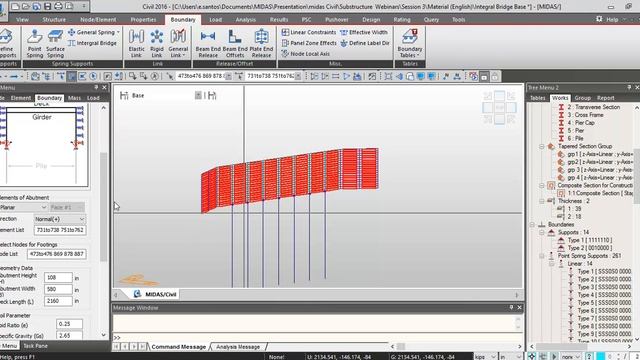Toggle auto-hide pin on left Menu panel
Viewport: 640px width, 360px height.
[96, 88]
